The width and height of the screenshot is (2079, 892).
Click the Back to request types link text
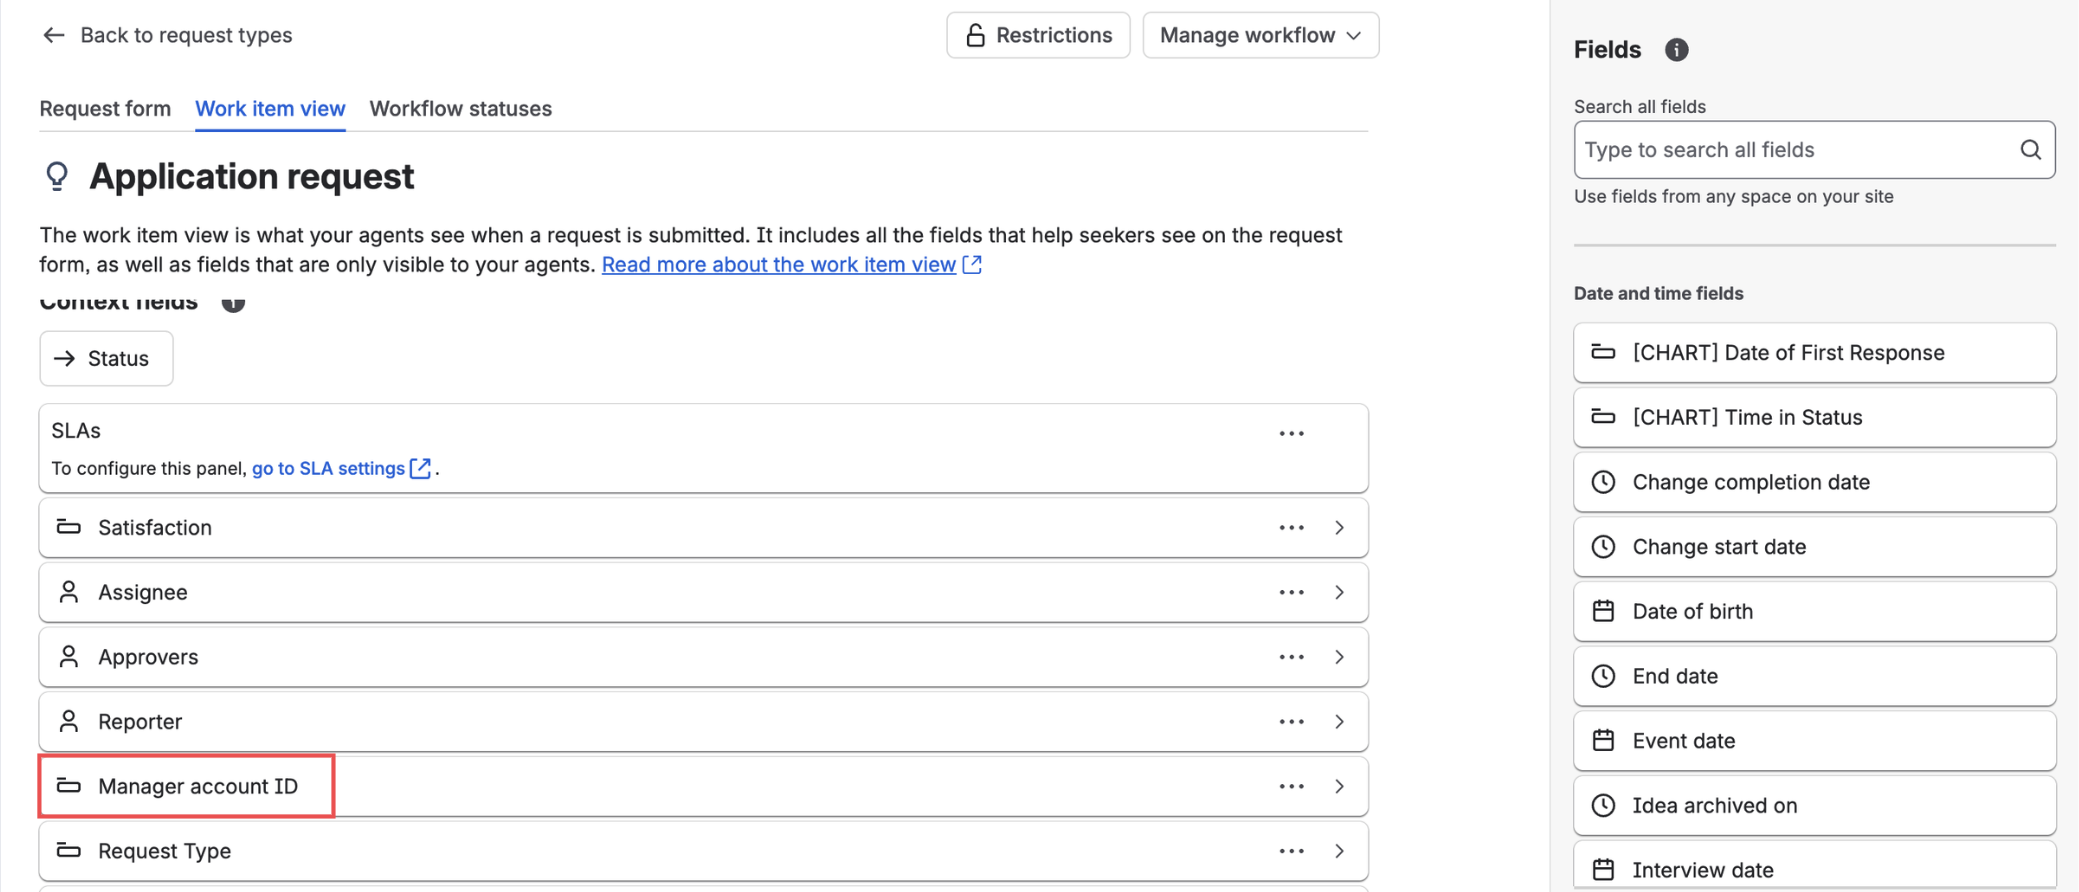(186, 35)
